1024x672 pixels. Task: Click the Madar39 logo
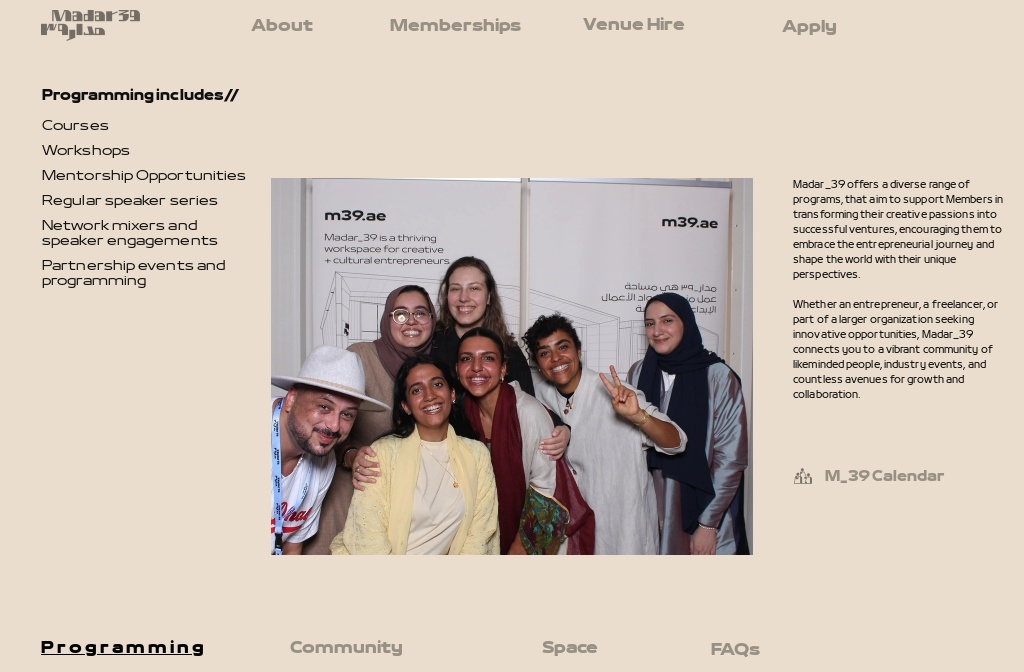coord(91,25)
